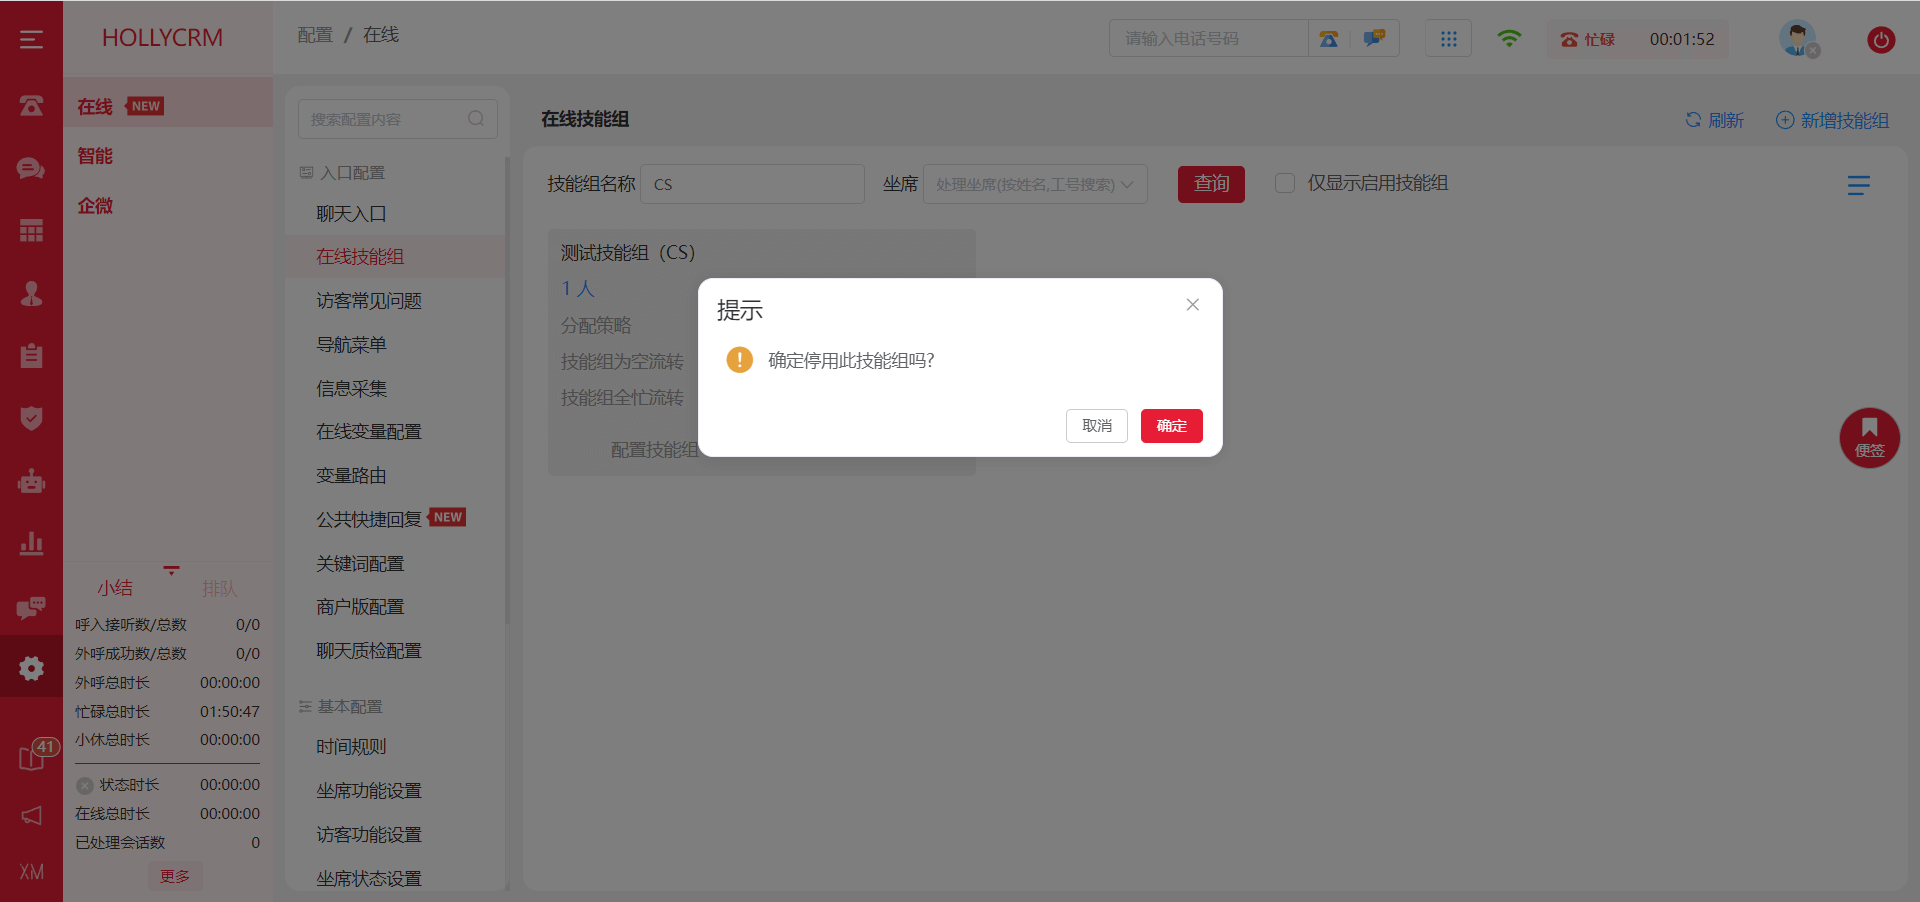Toggle the 仅显示启用技能组 checkbox
Image resolution: width=1920 pixels, height=902 pixels.
click(1285, 183)
